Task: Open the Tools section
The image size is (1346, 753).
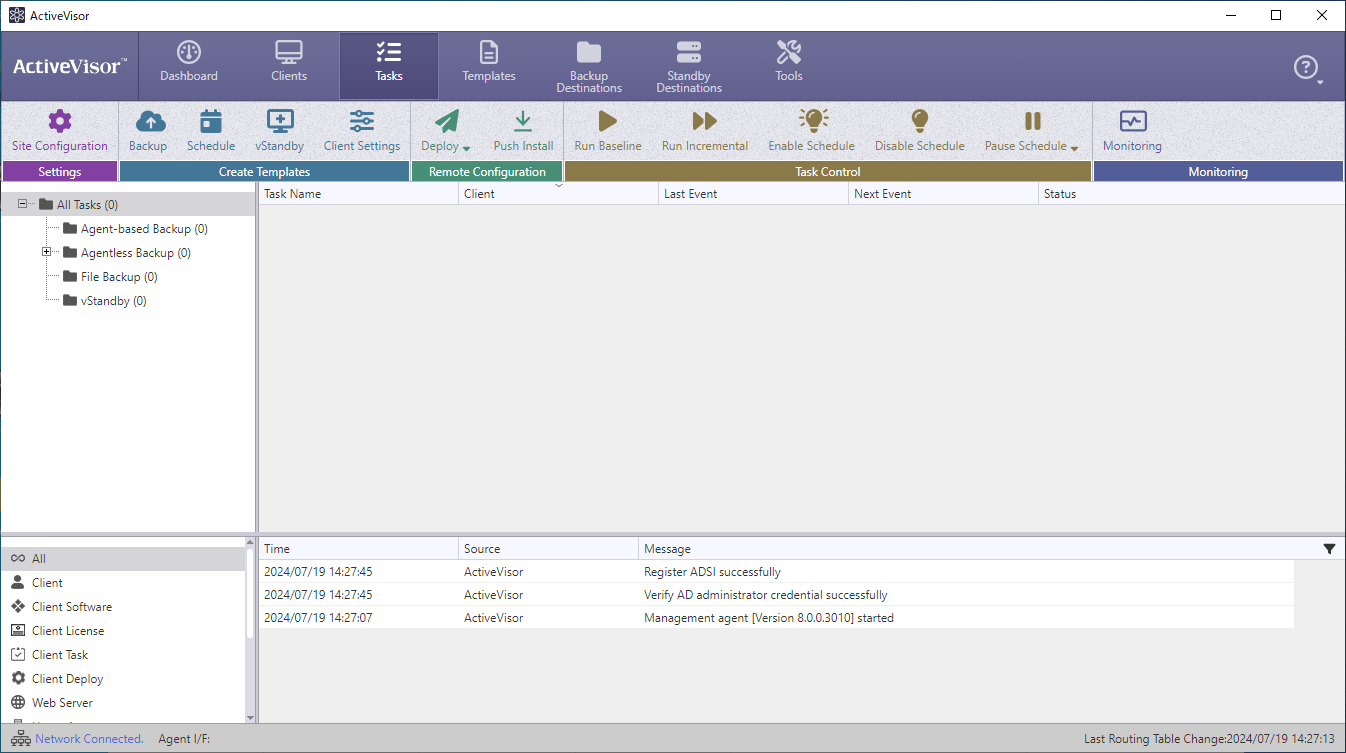Action: pos(789,63)
